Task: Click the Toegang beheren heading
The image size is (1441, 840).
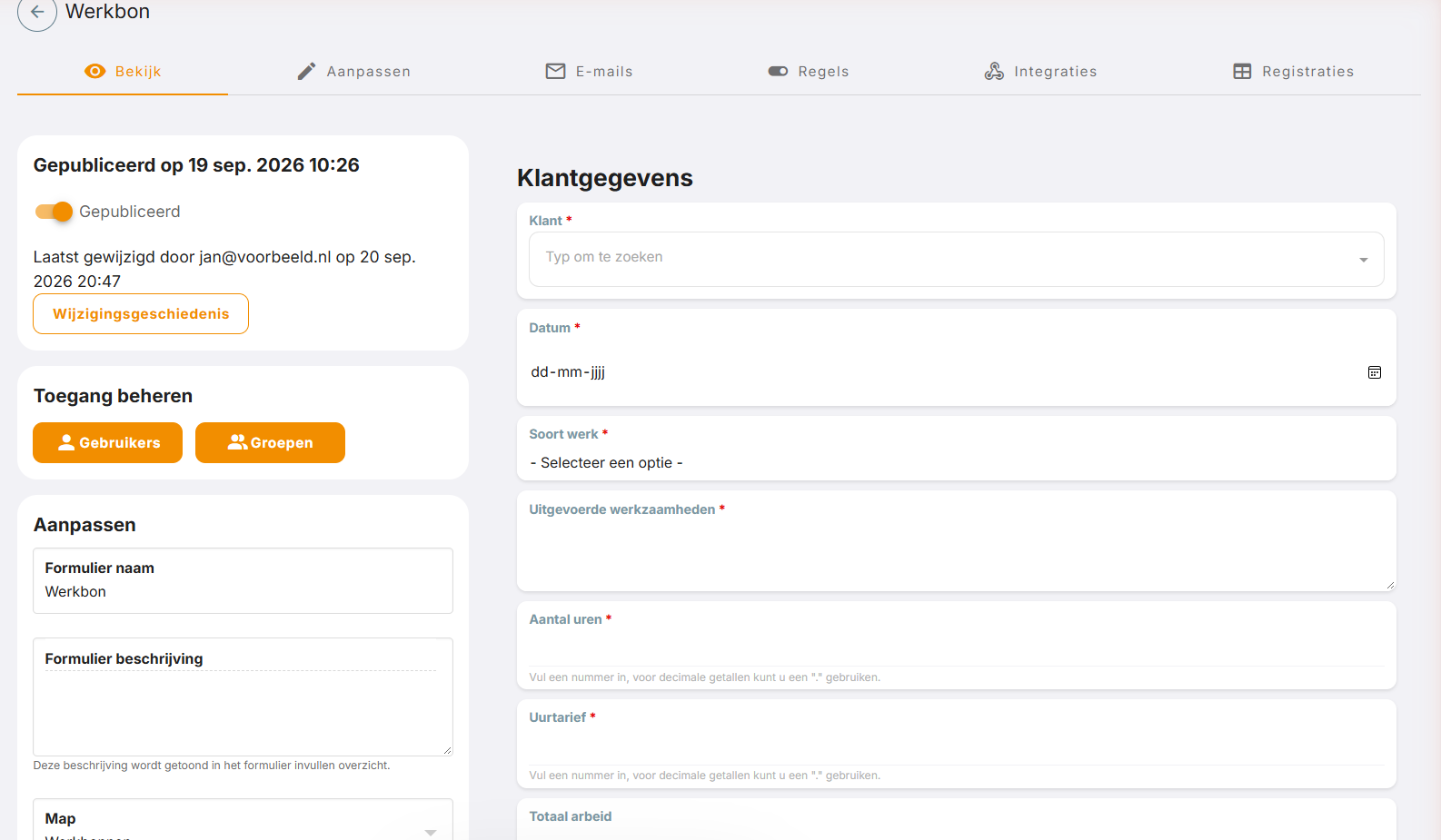Action: 113,396
